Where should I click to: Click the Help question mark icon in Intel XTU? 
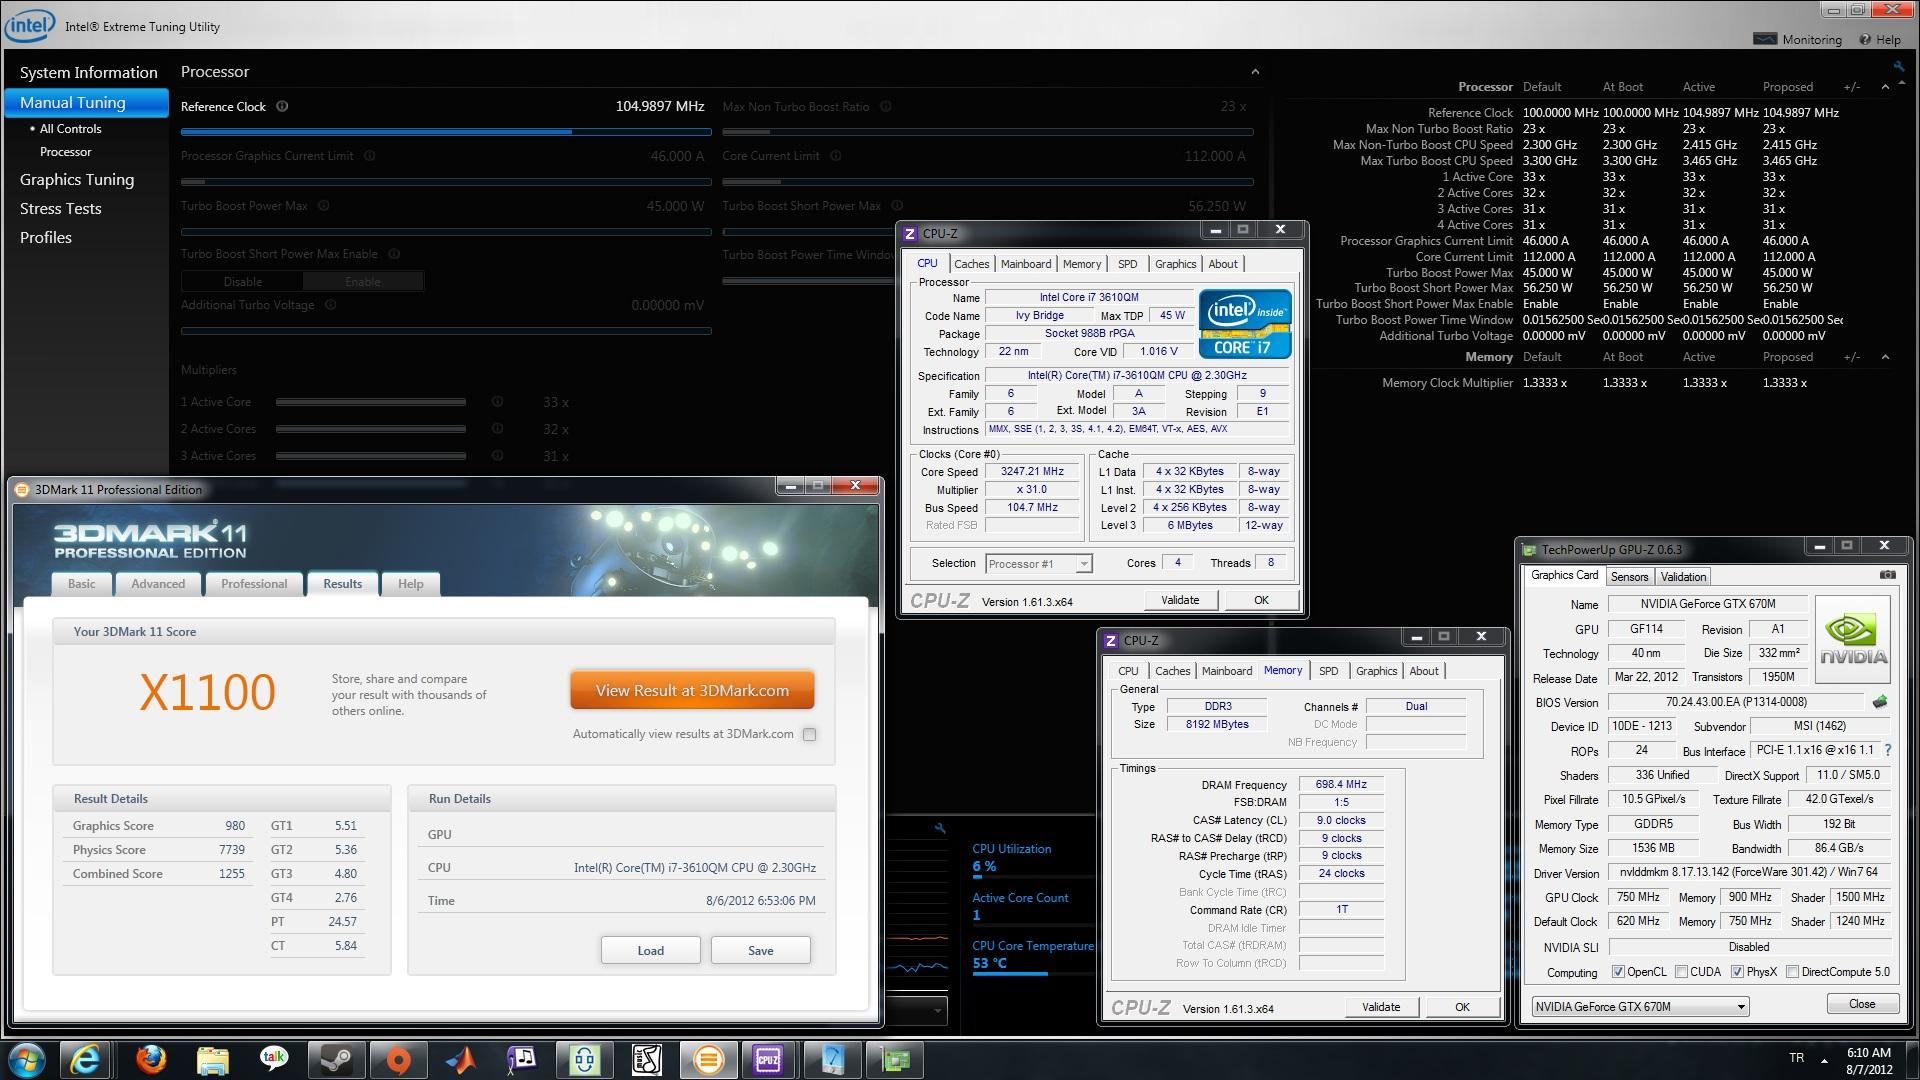point(1865,40)
